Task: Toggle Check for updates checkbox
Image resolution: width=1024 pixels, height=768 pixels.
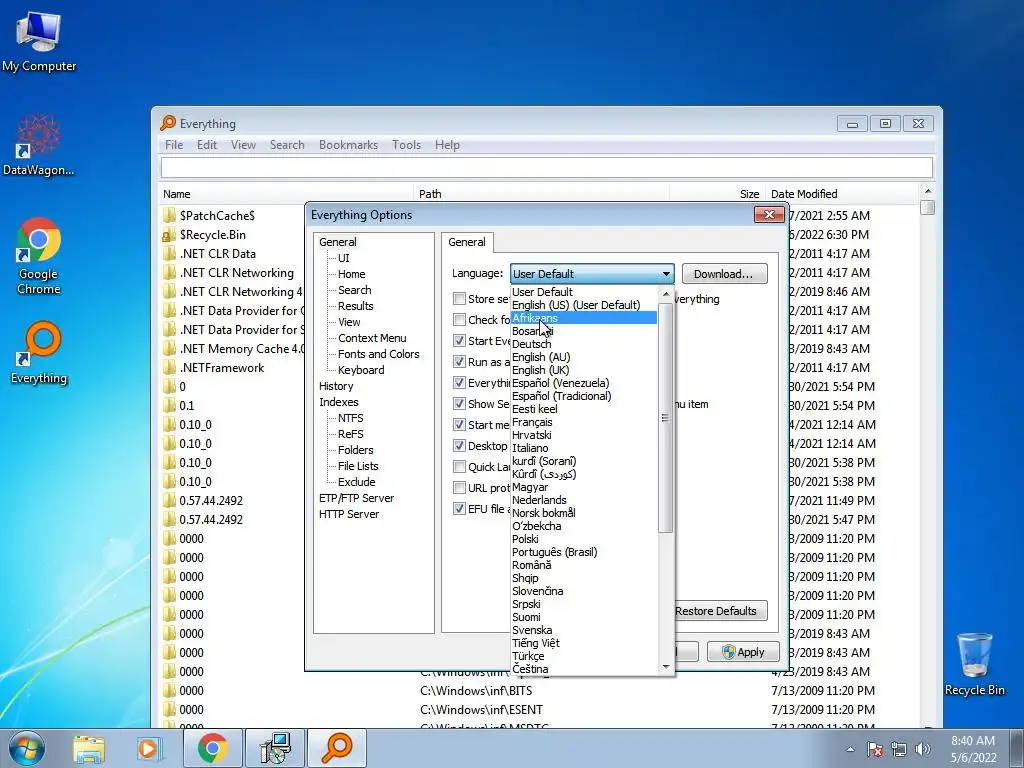Action: pyautogui.click(x=459, y=319)
